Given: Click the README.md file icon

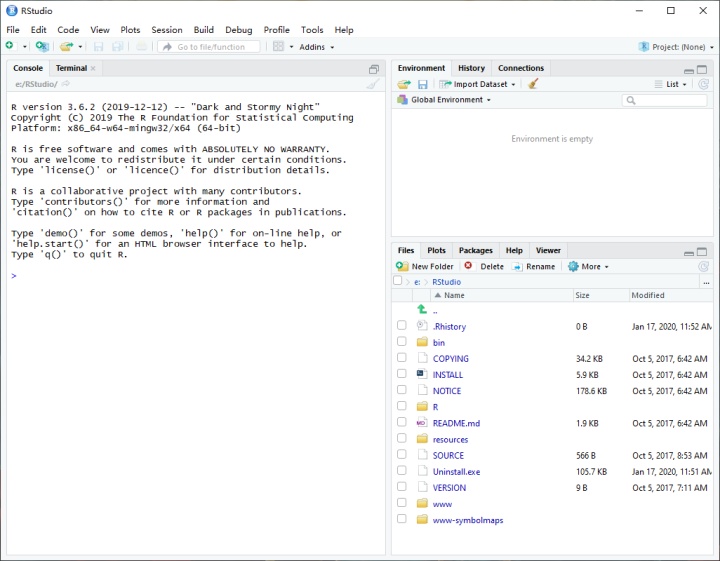Looking at the screenshot, I should [422, 423].
